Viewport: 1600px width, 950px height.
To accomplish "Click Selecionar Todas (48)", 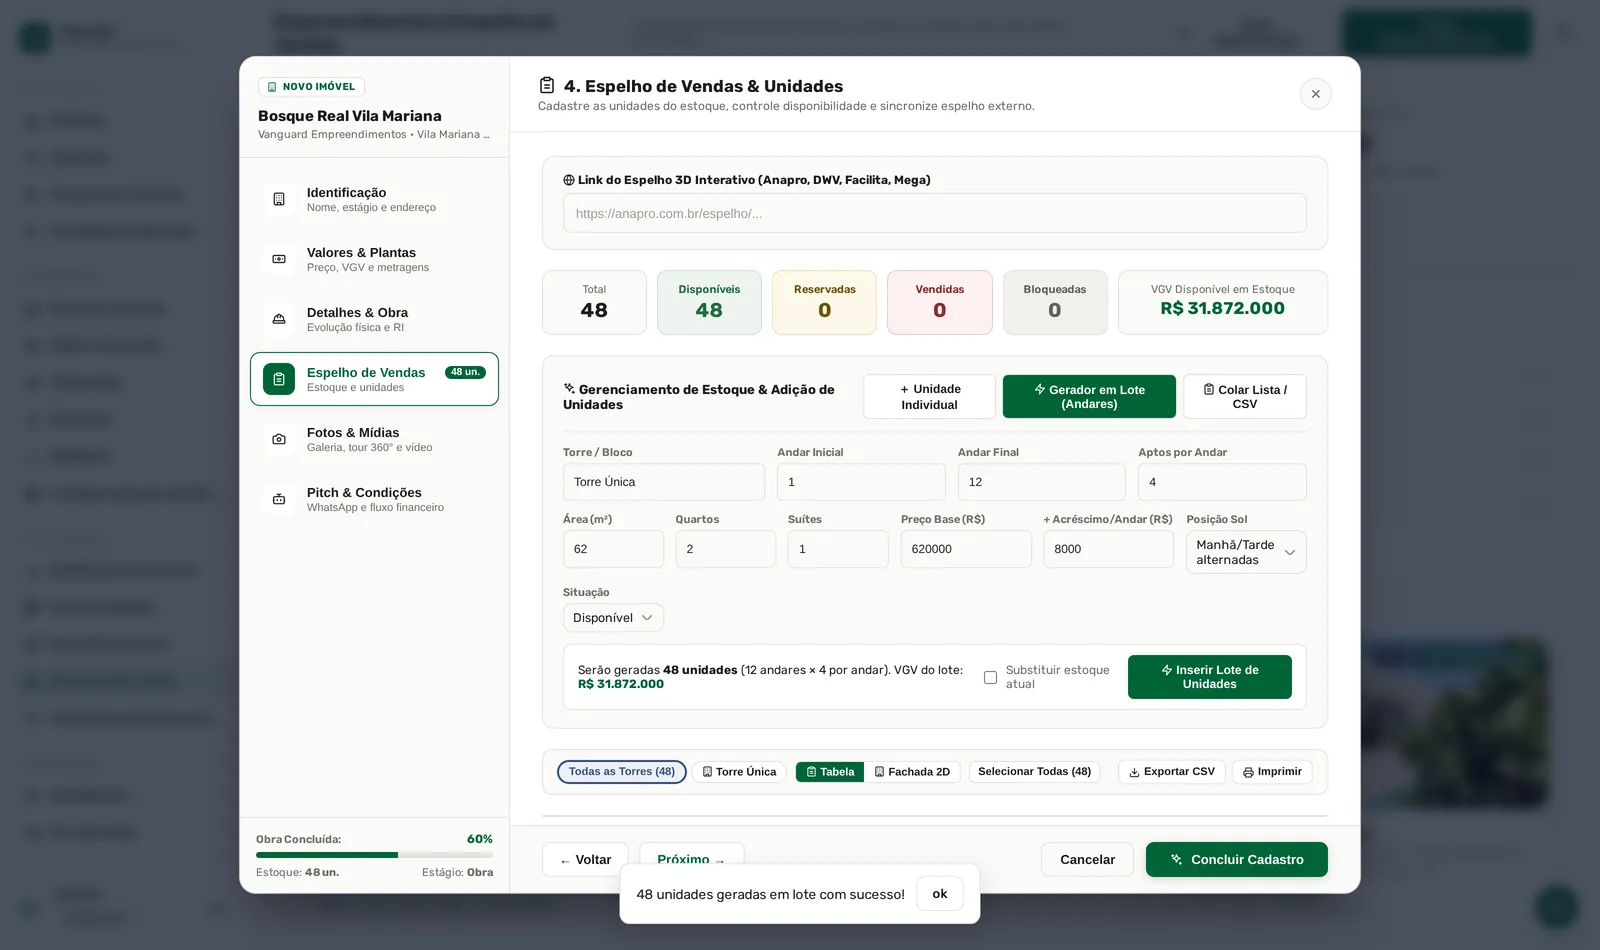I will [1034, 772].
